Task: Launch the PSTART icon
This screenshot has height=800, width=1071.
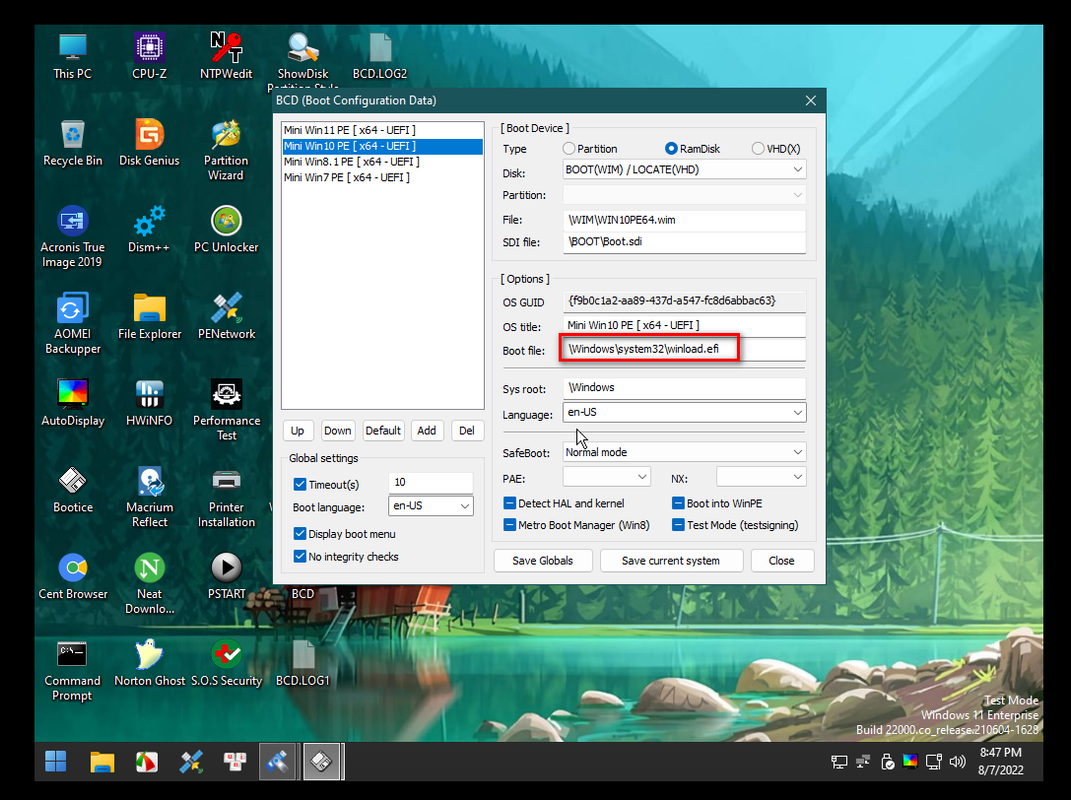Action: pyautogui.click(x=226, y=577)
